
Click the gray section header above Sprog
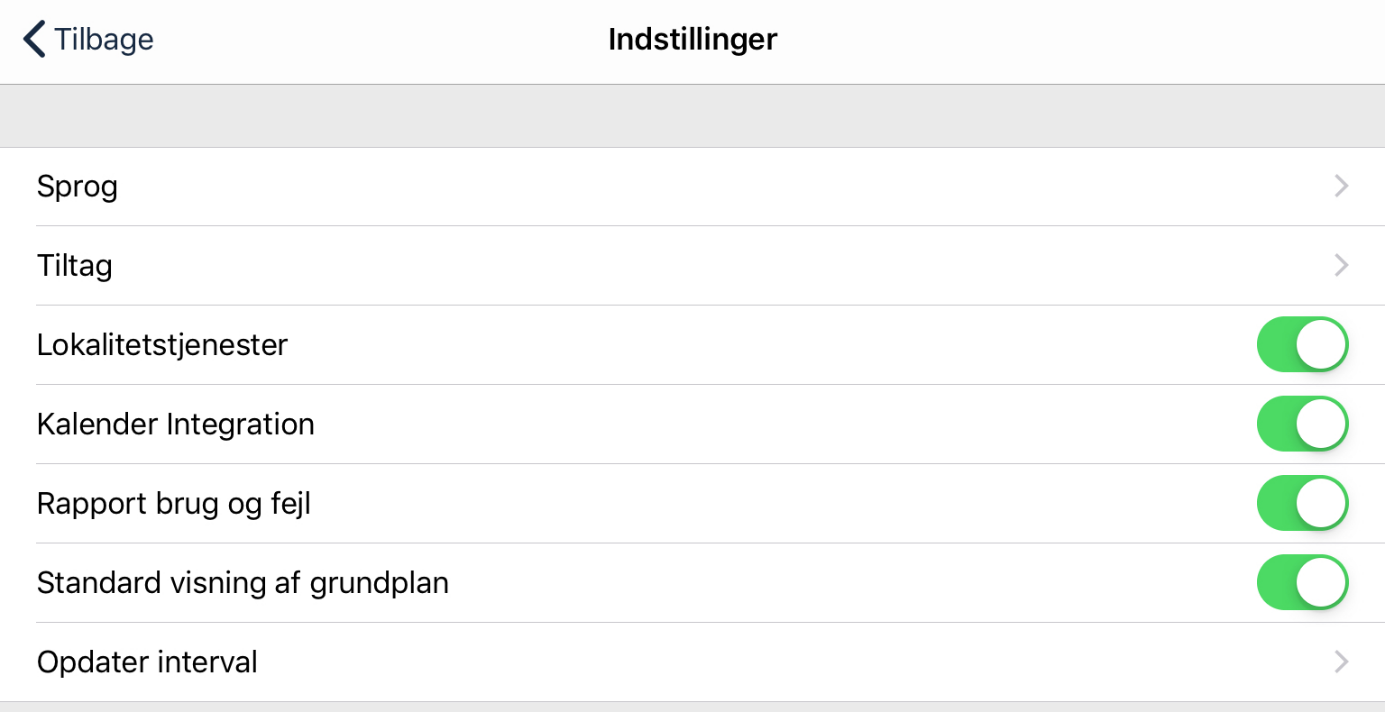click(x=692, y=116)
